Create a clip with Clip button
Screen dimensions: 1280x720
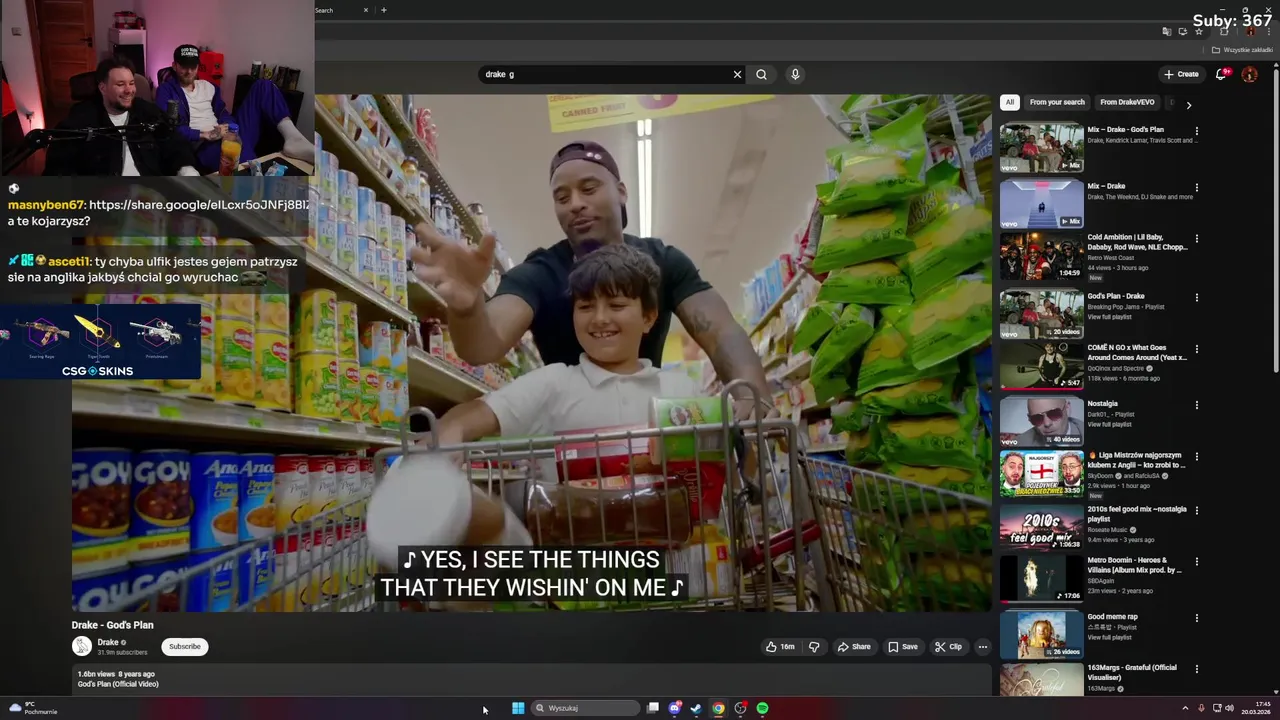click(948, 647)
